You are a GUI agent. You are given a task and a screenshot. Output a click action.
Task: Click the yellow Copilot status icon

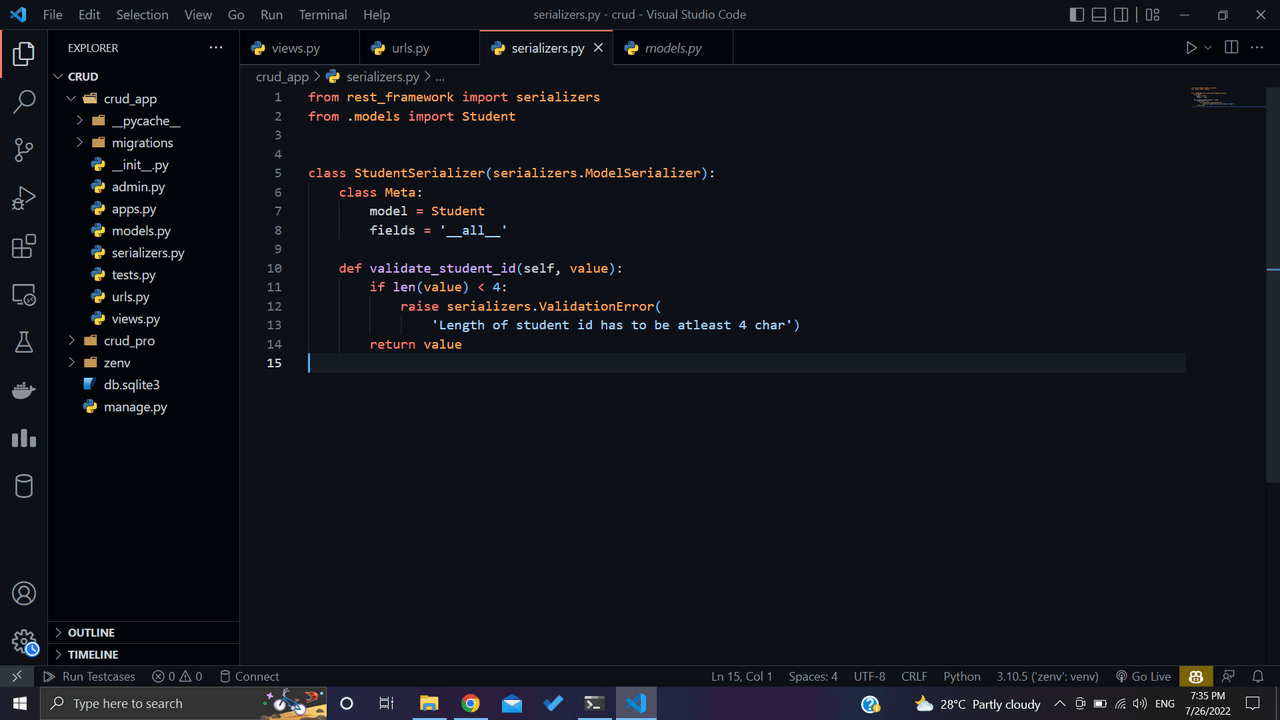coord(1195,677)
